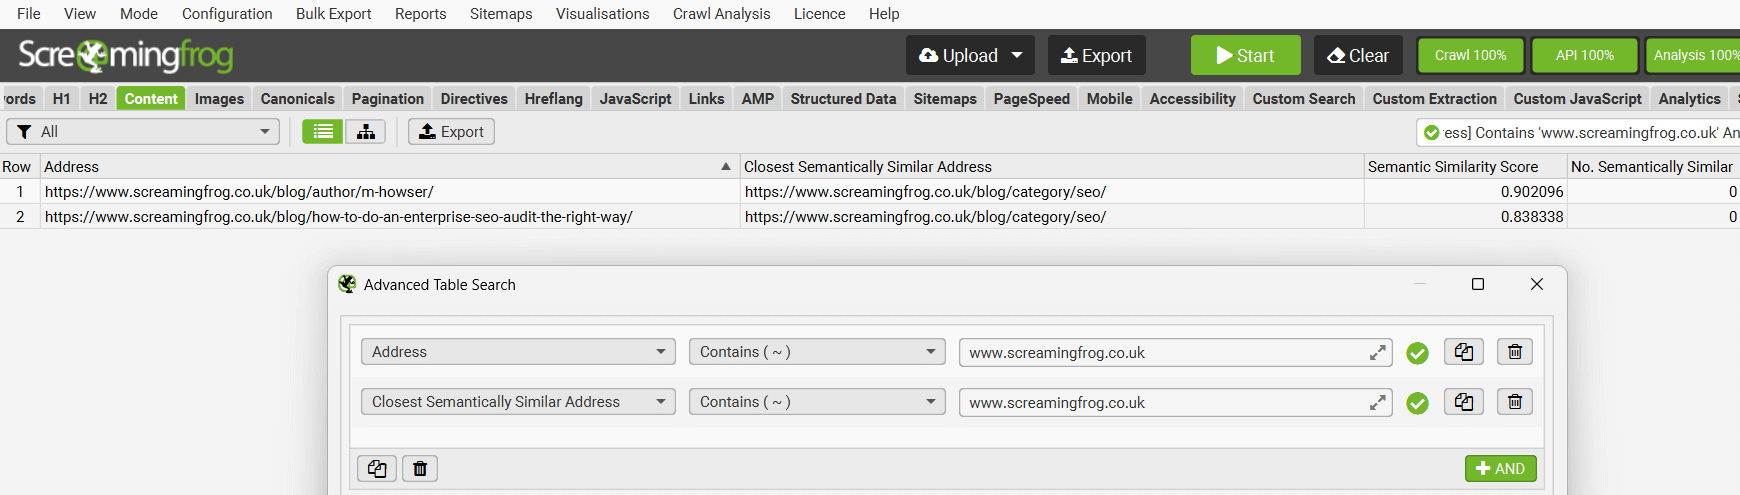The width and height of the screenshot is (1740, 495).
Task: Delete the Address filter row
Action: pos(1515,352)
